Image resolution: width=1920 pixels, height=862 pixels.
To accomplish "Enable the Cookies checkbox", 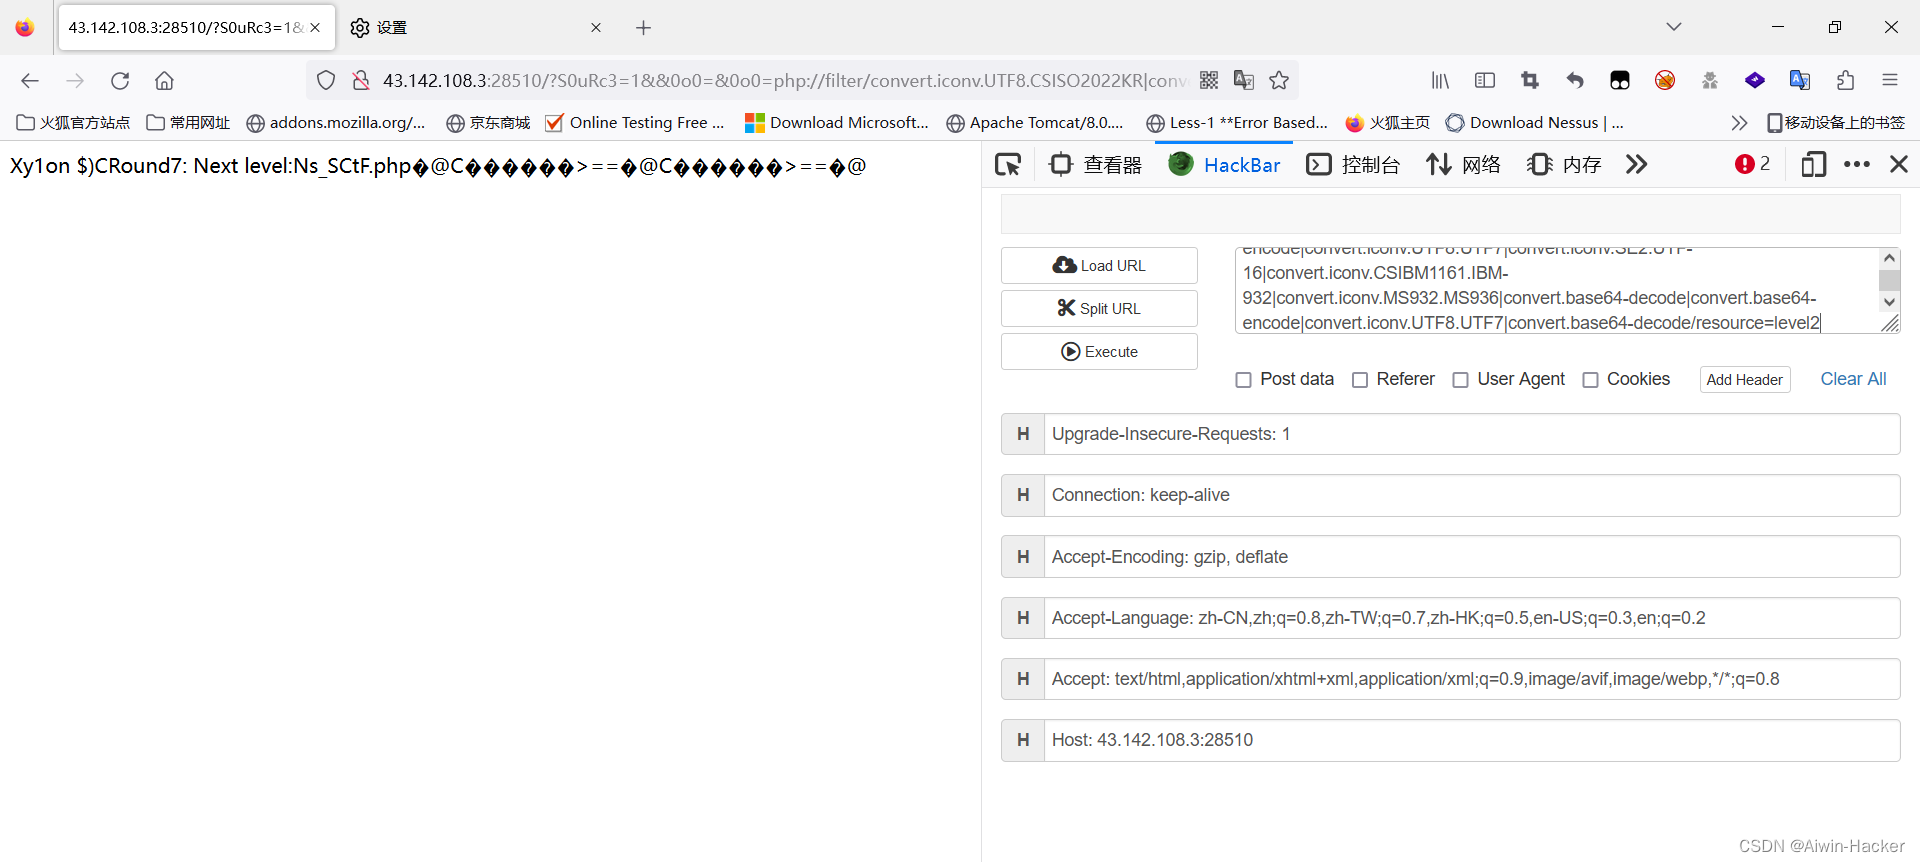I will coord(1590,380).
